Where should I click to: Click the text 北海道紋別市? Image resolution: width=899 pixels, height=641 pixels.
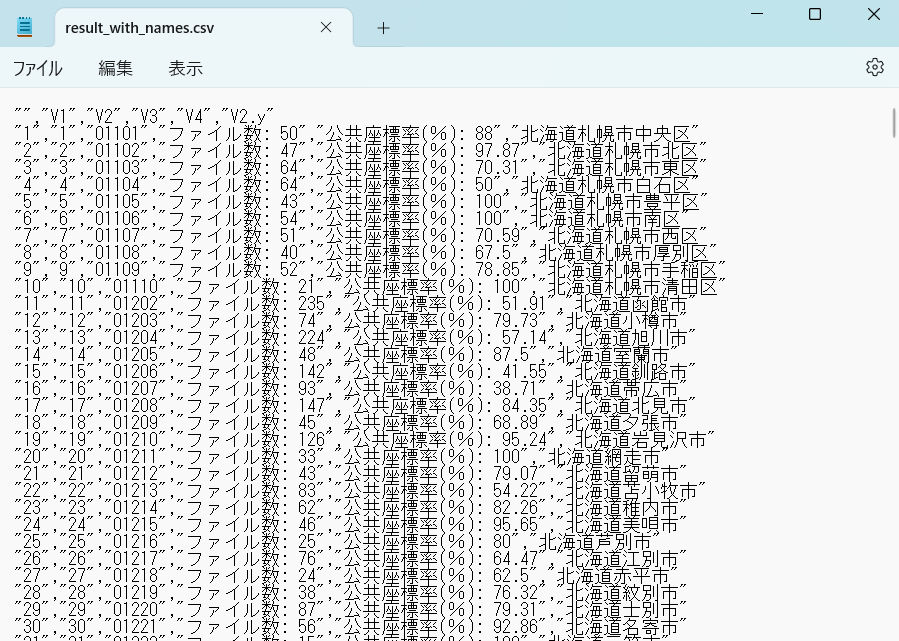click(x=622, y=593)
